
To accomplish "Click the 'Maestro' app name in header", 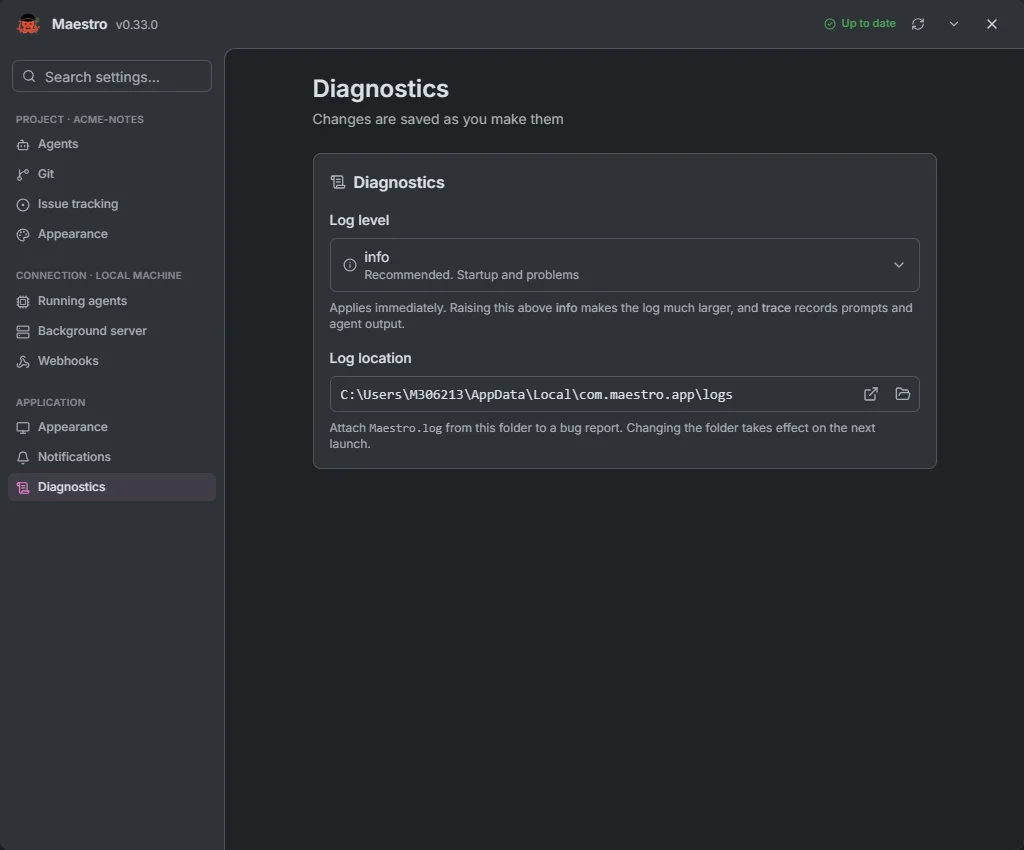I will [x=79, y=24].
